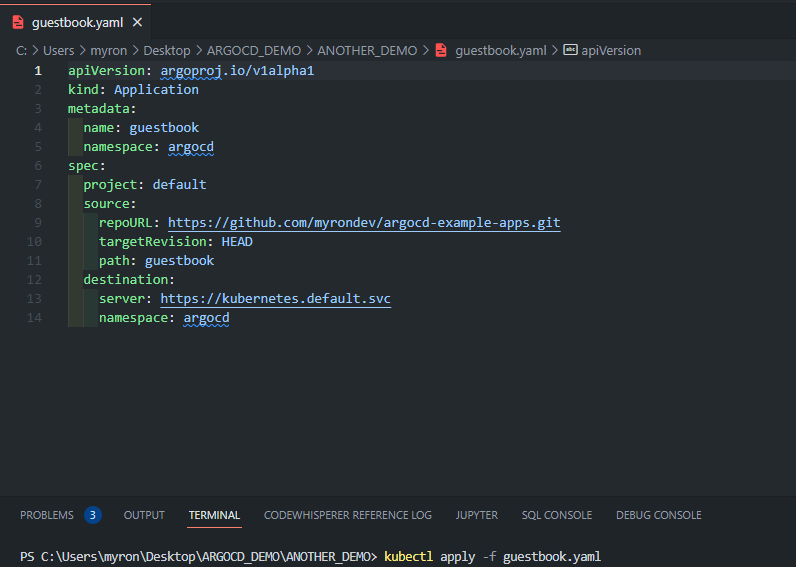Switch to the JUPYTER panel tab
Viewport: 796px width, 567px height.
[x=477, y=515]
